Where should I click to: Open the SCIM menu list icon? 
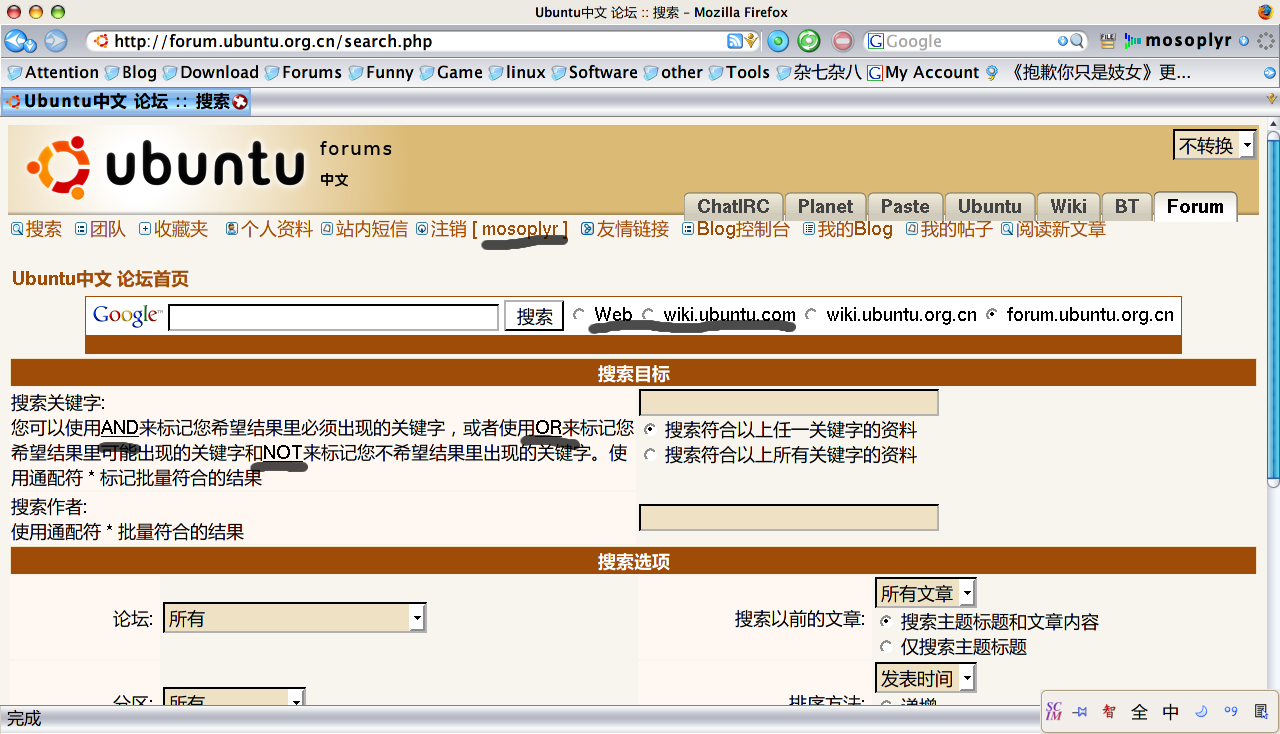pos(1263,711)
